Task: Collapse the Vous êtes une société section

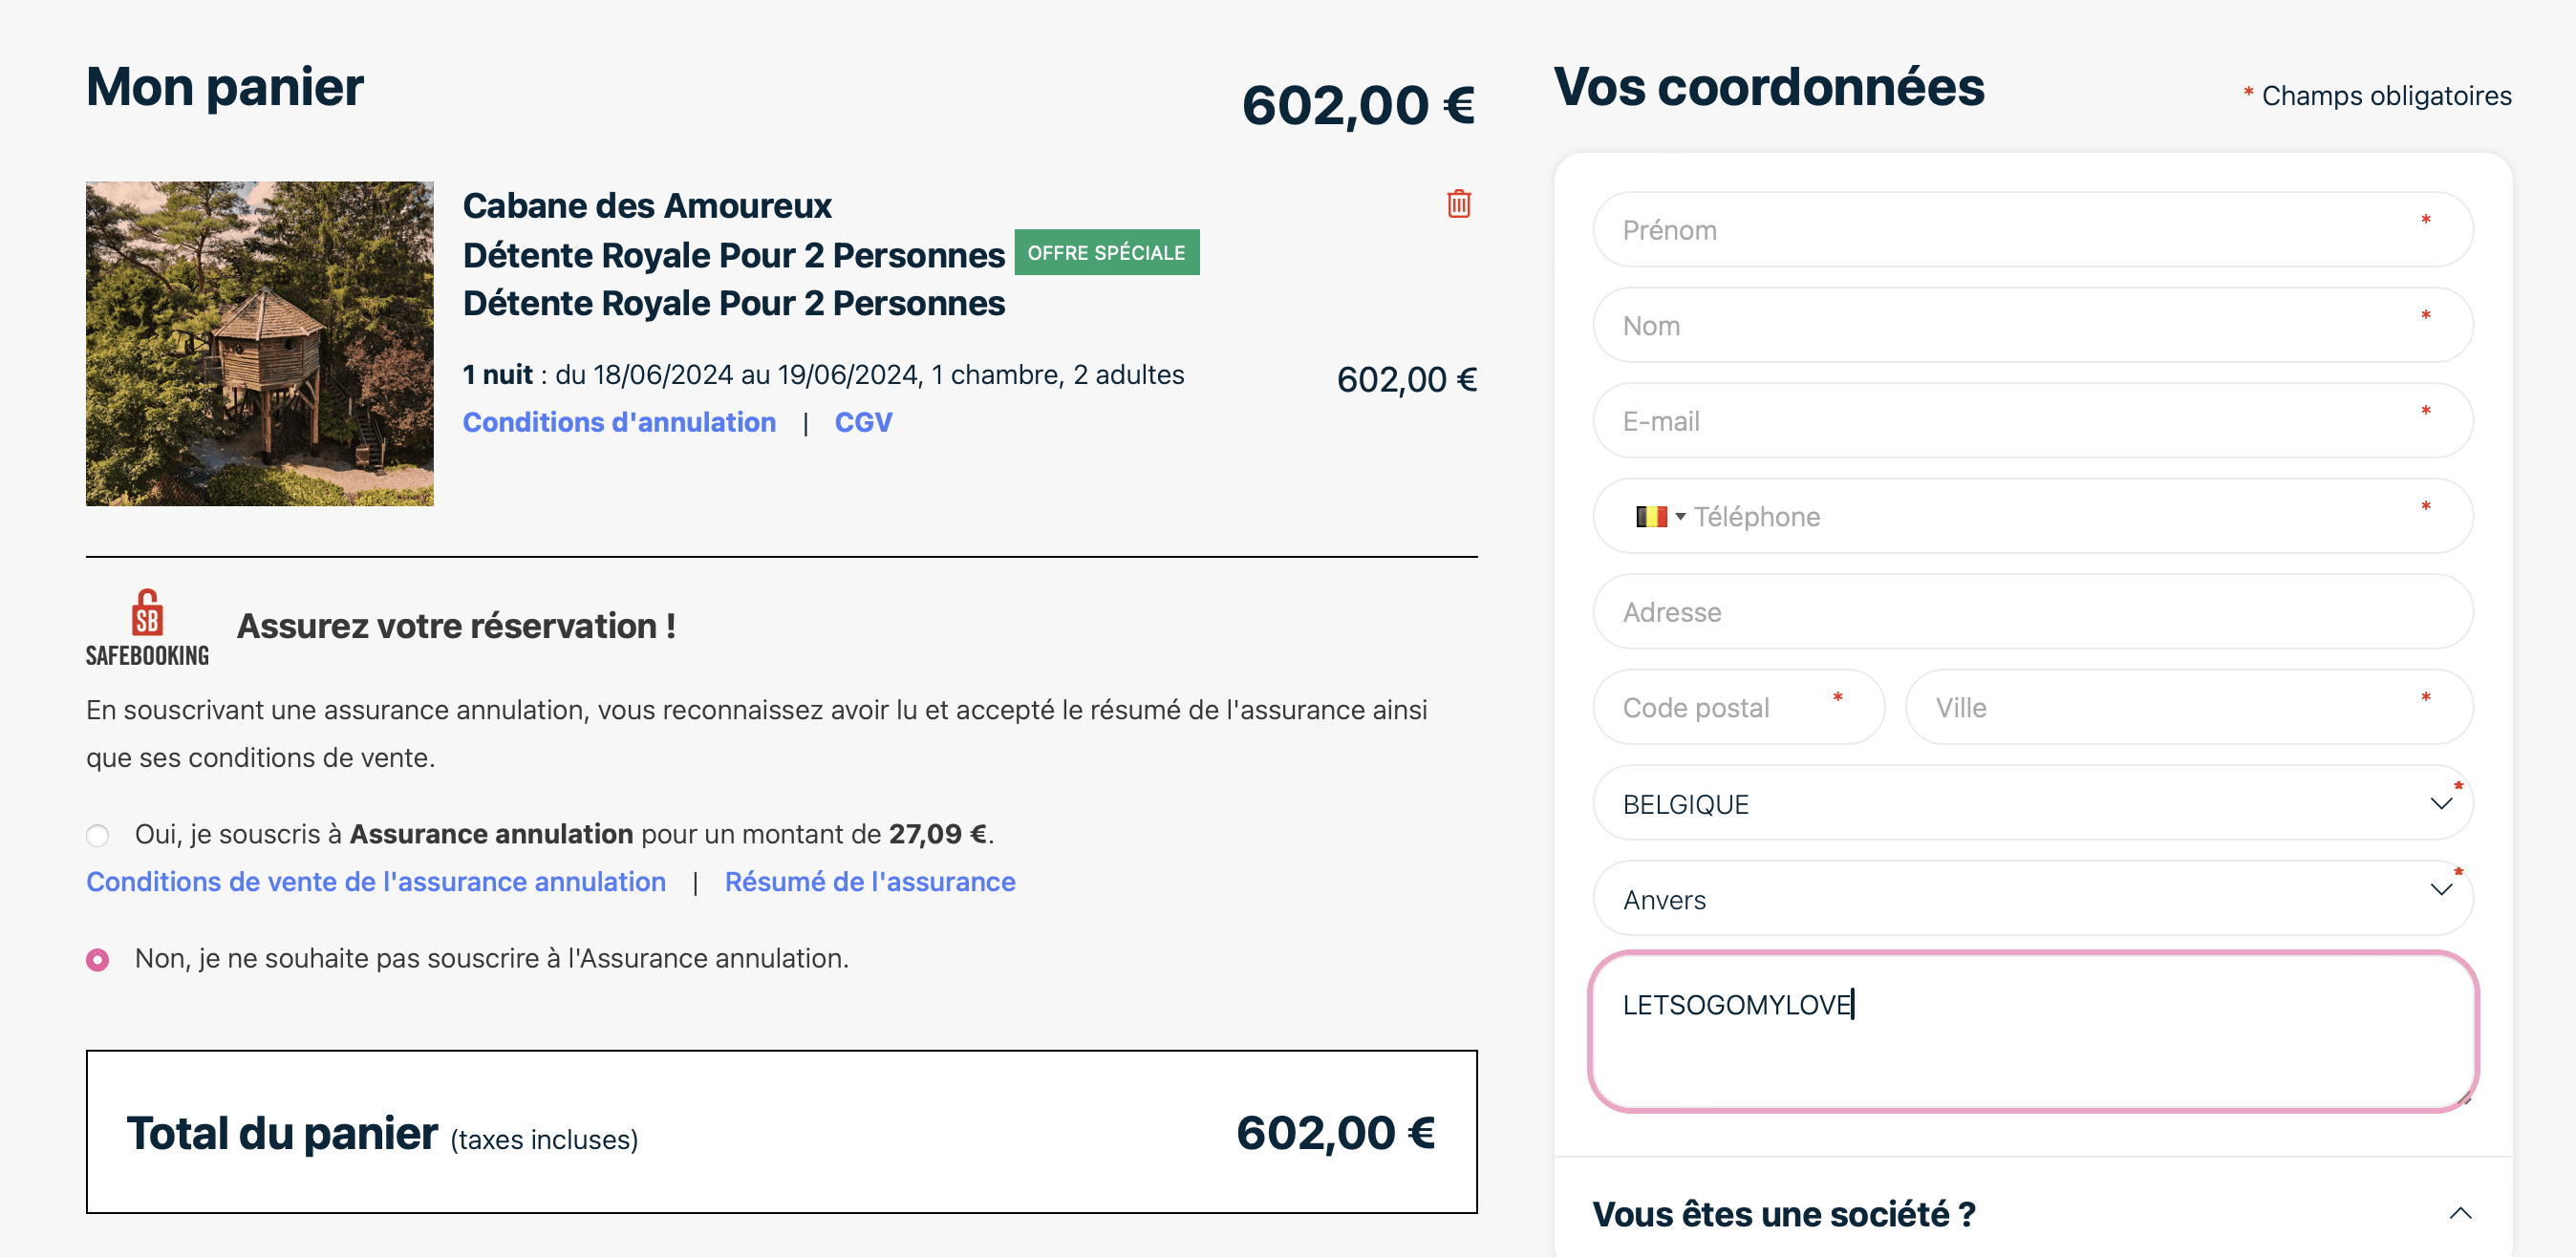Action: (x=2459, y=1214)
